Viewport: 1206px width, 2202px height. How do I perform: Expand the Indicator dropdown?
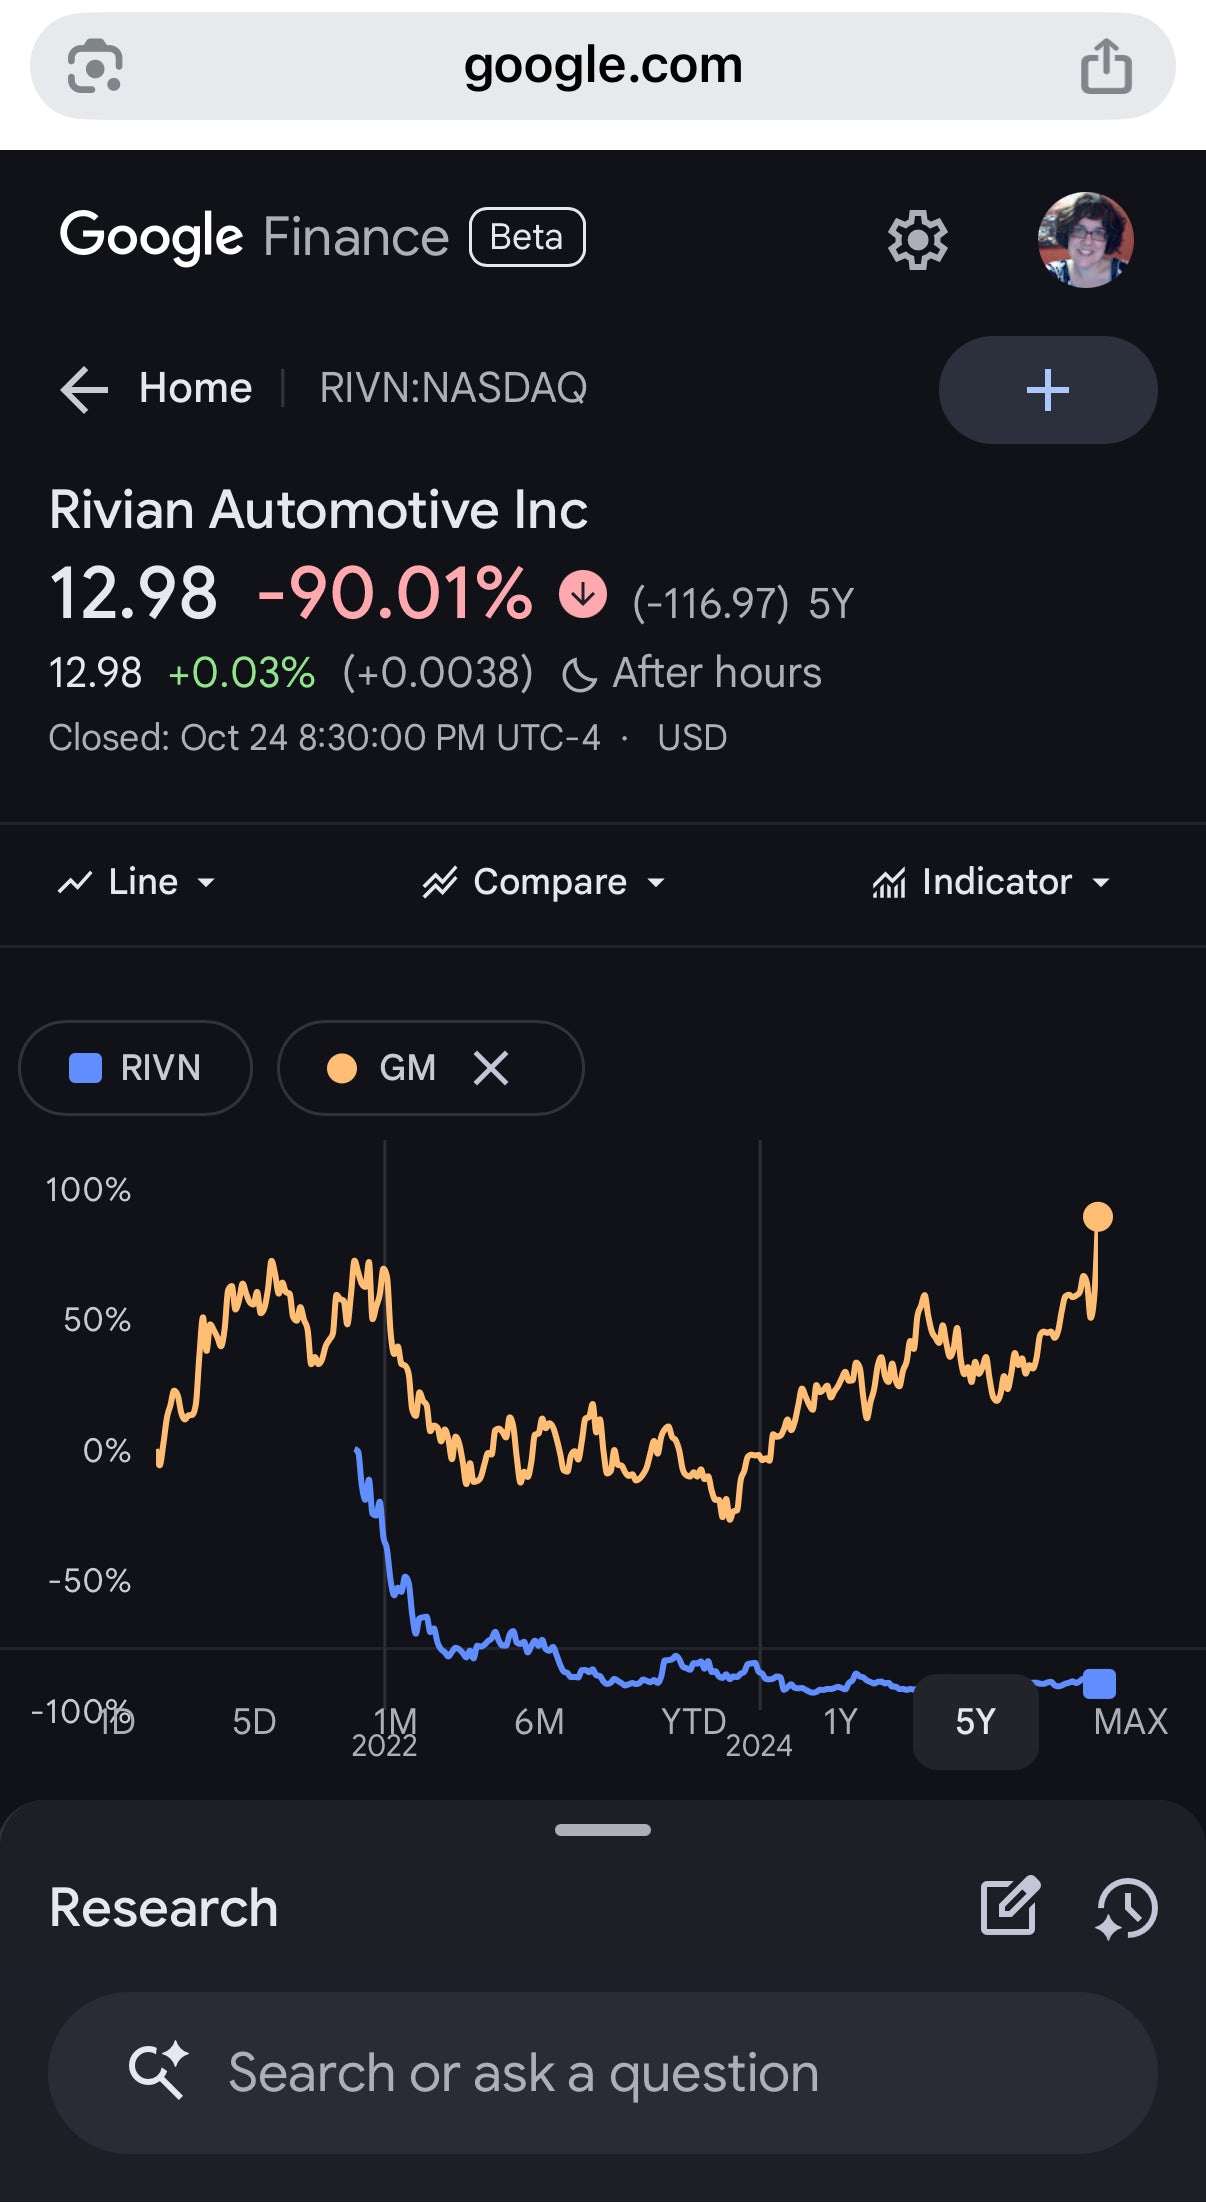(991, 882)
